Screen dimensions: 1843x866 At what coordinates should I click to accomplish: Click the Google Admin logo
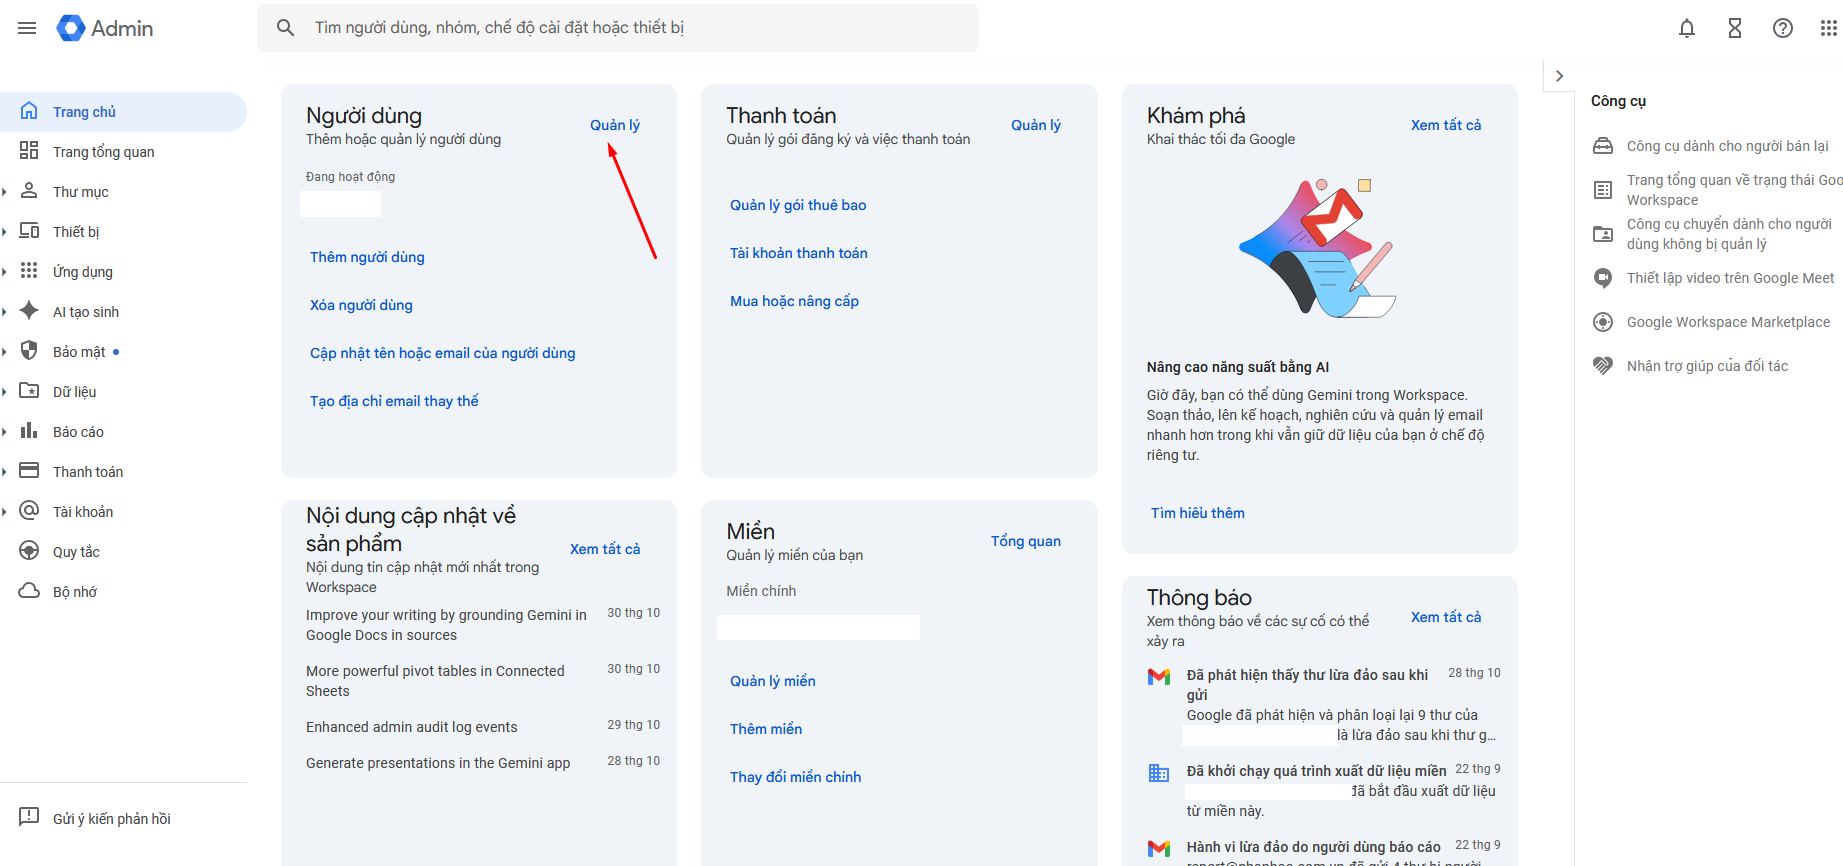[105, 28]
